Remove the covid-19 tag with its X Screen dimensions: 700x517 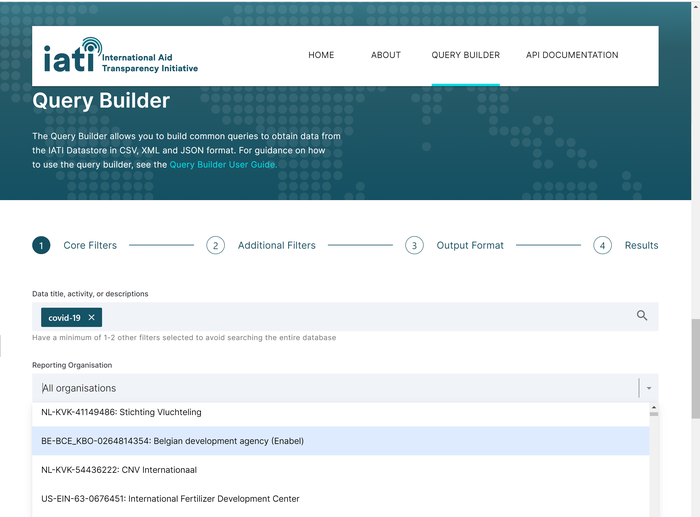click(x=92, y=317)
